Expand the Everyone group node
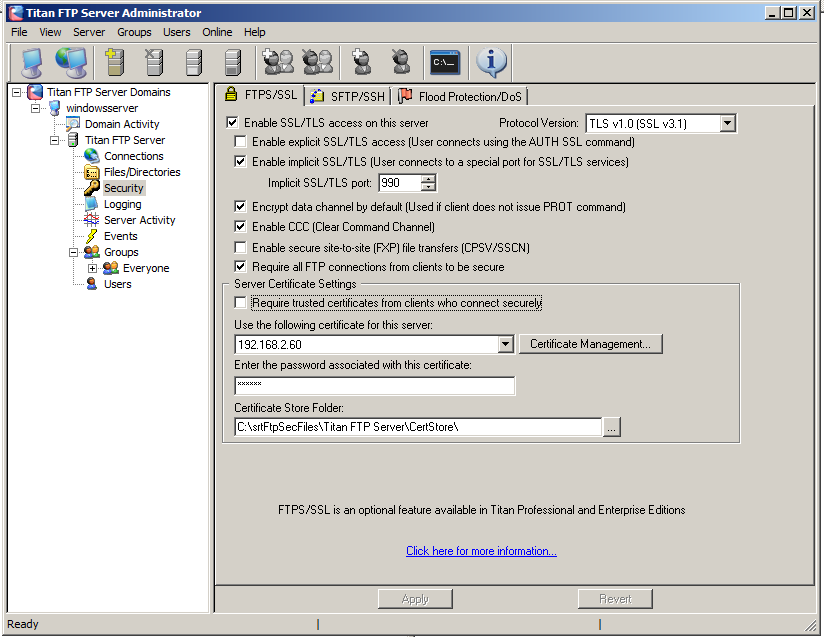 [x=92, y=269]
